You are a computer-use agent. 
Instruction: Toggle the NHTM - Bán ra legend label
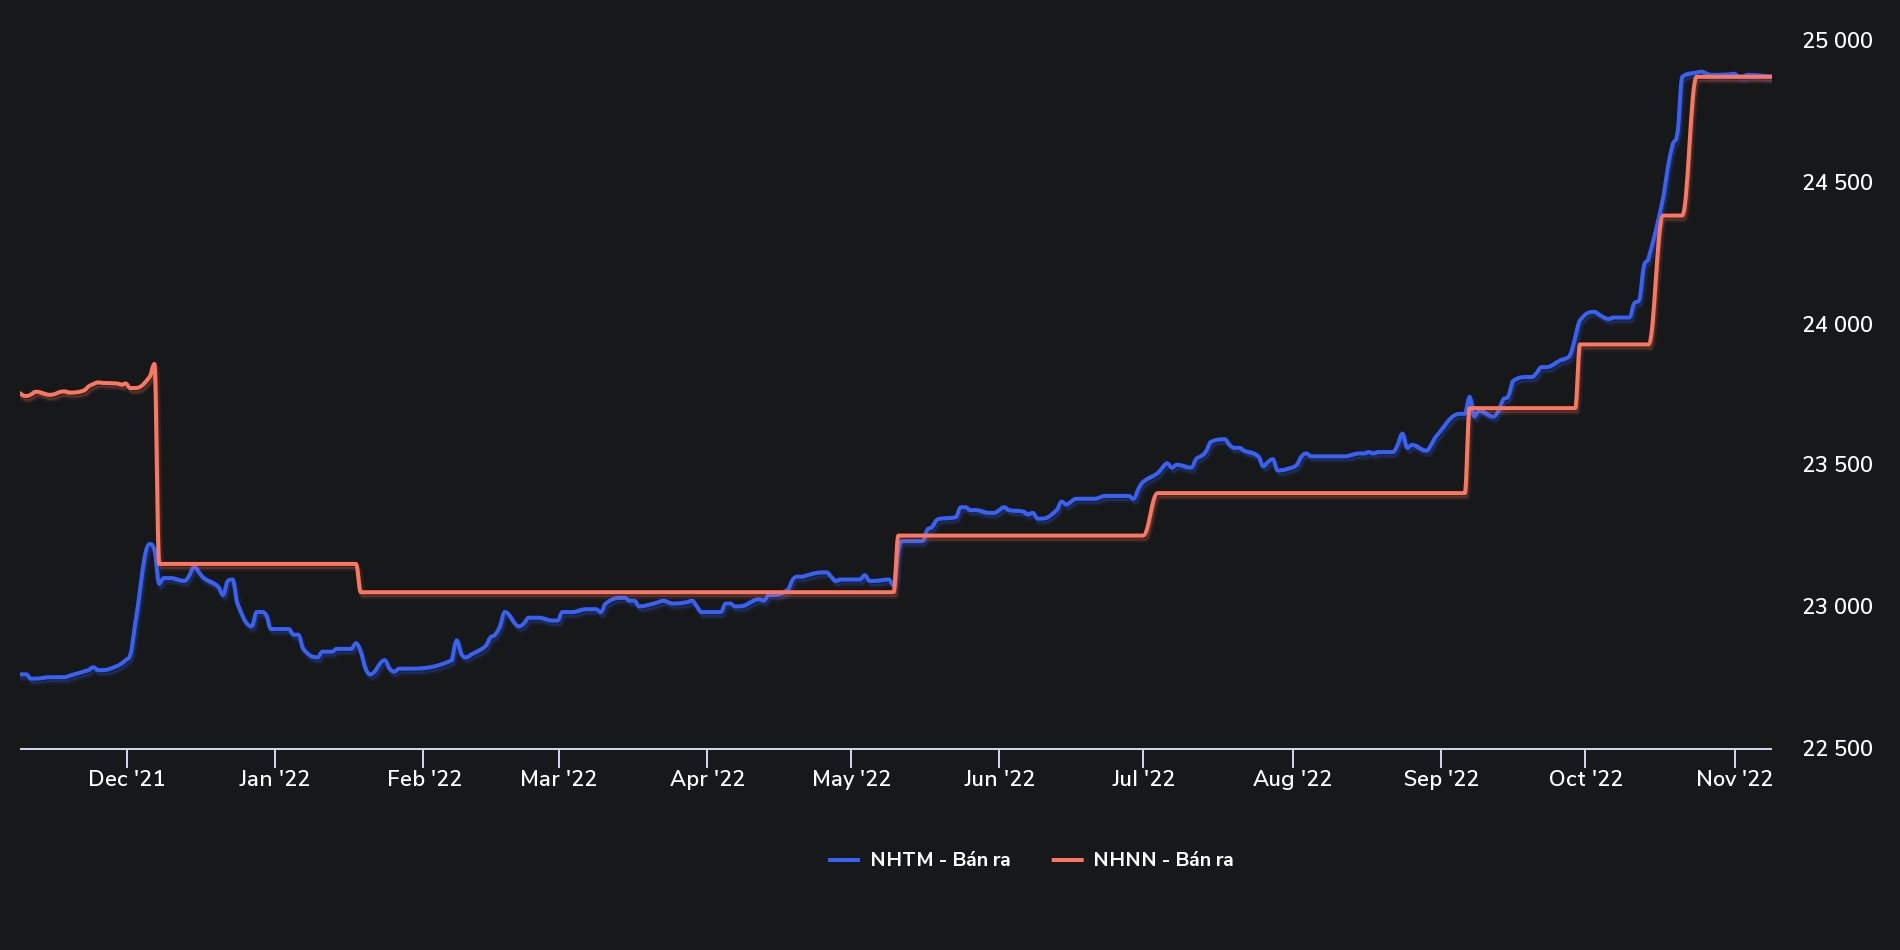click(939, 860)
